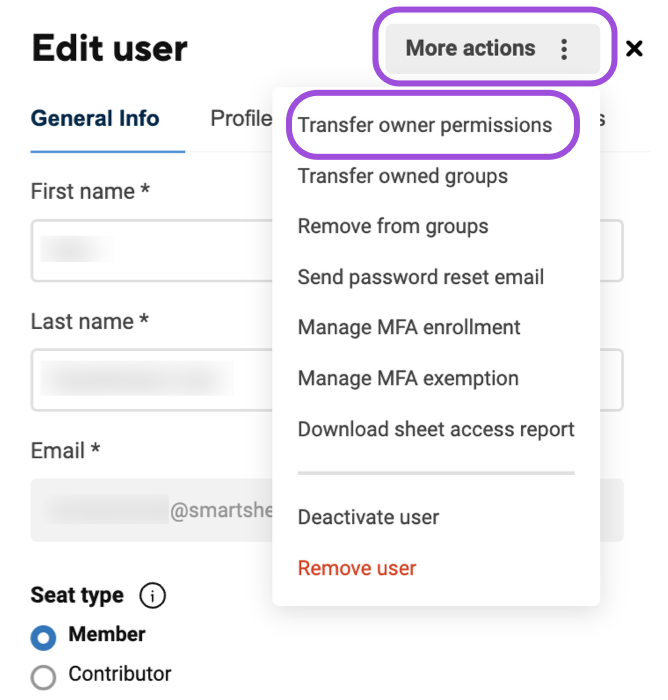Screen dimensions: 668x700
Task: Choose Deactivate user option
Action: pos(368,517)
